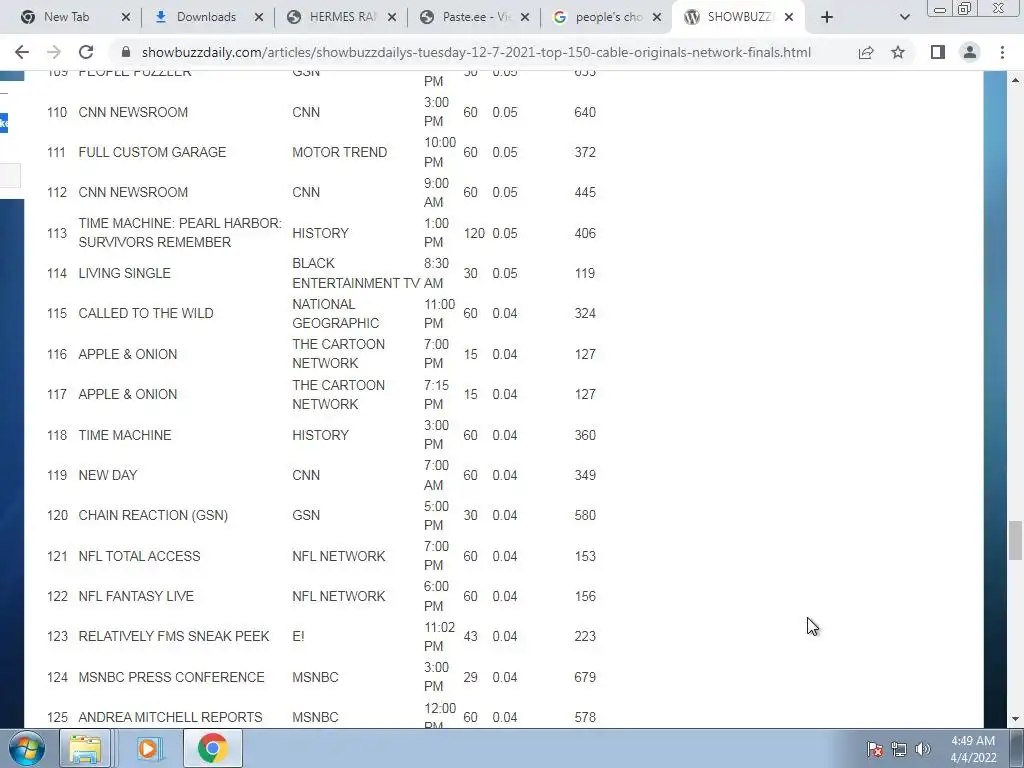1024x768 pixels.
Task: Open Action Center flag tray icon
Action: (875, 749)
